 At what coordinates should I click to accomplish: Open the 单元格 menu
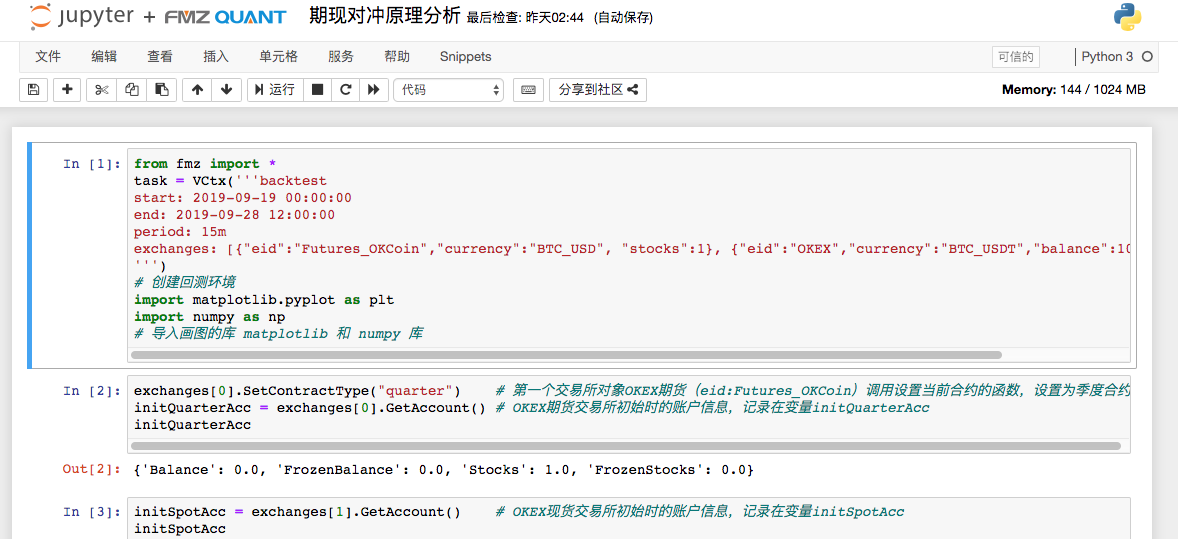pyautogui.click(x=278, y=56)
